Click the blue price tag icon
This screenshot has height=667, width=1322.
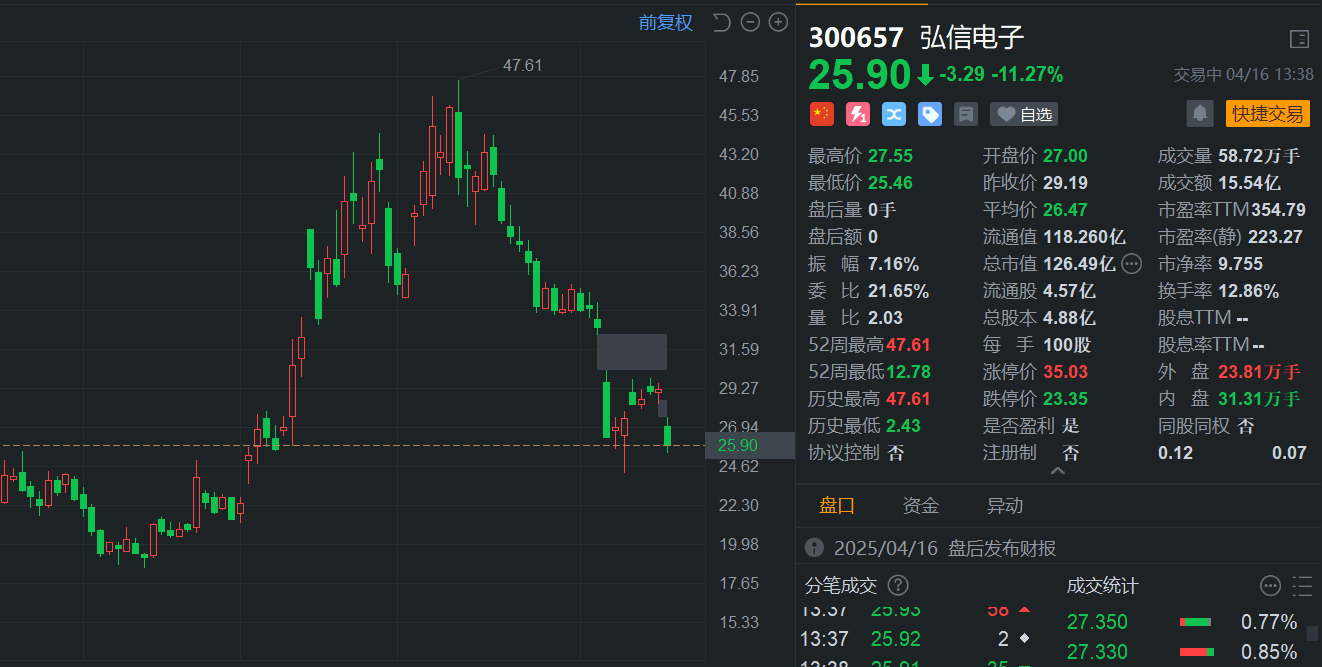[x=930, y=114]
